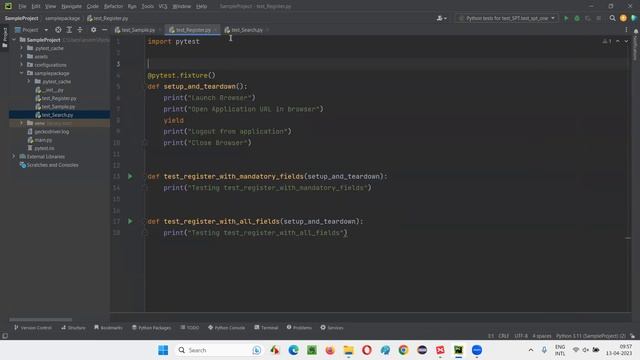Open Project panel settings gear

(x=93, y=30)
